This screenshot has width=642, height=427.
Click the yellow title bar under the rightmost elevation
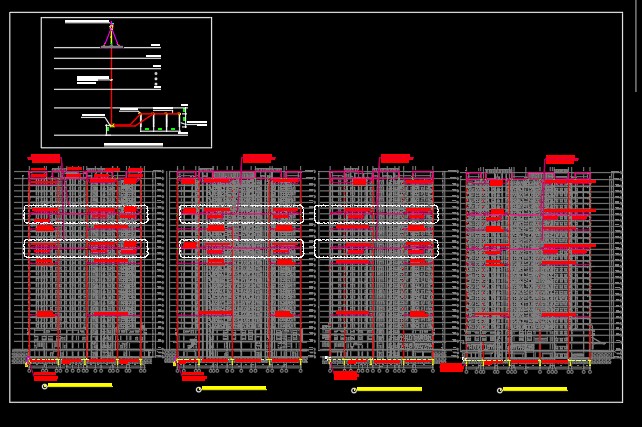(x=535, y=389)
